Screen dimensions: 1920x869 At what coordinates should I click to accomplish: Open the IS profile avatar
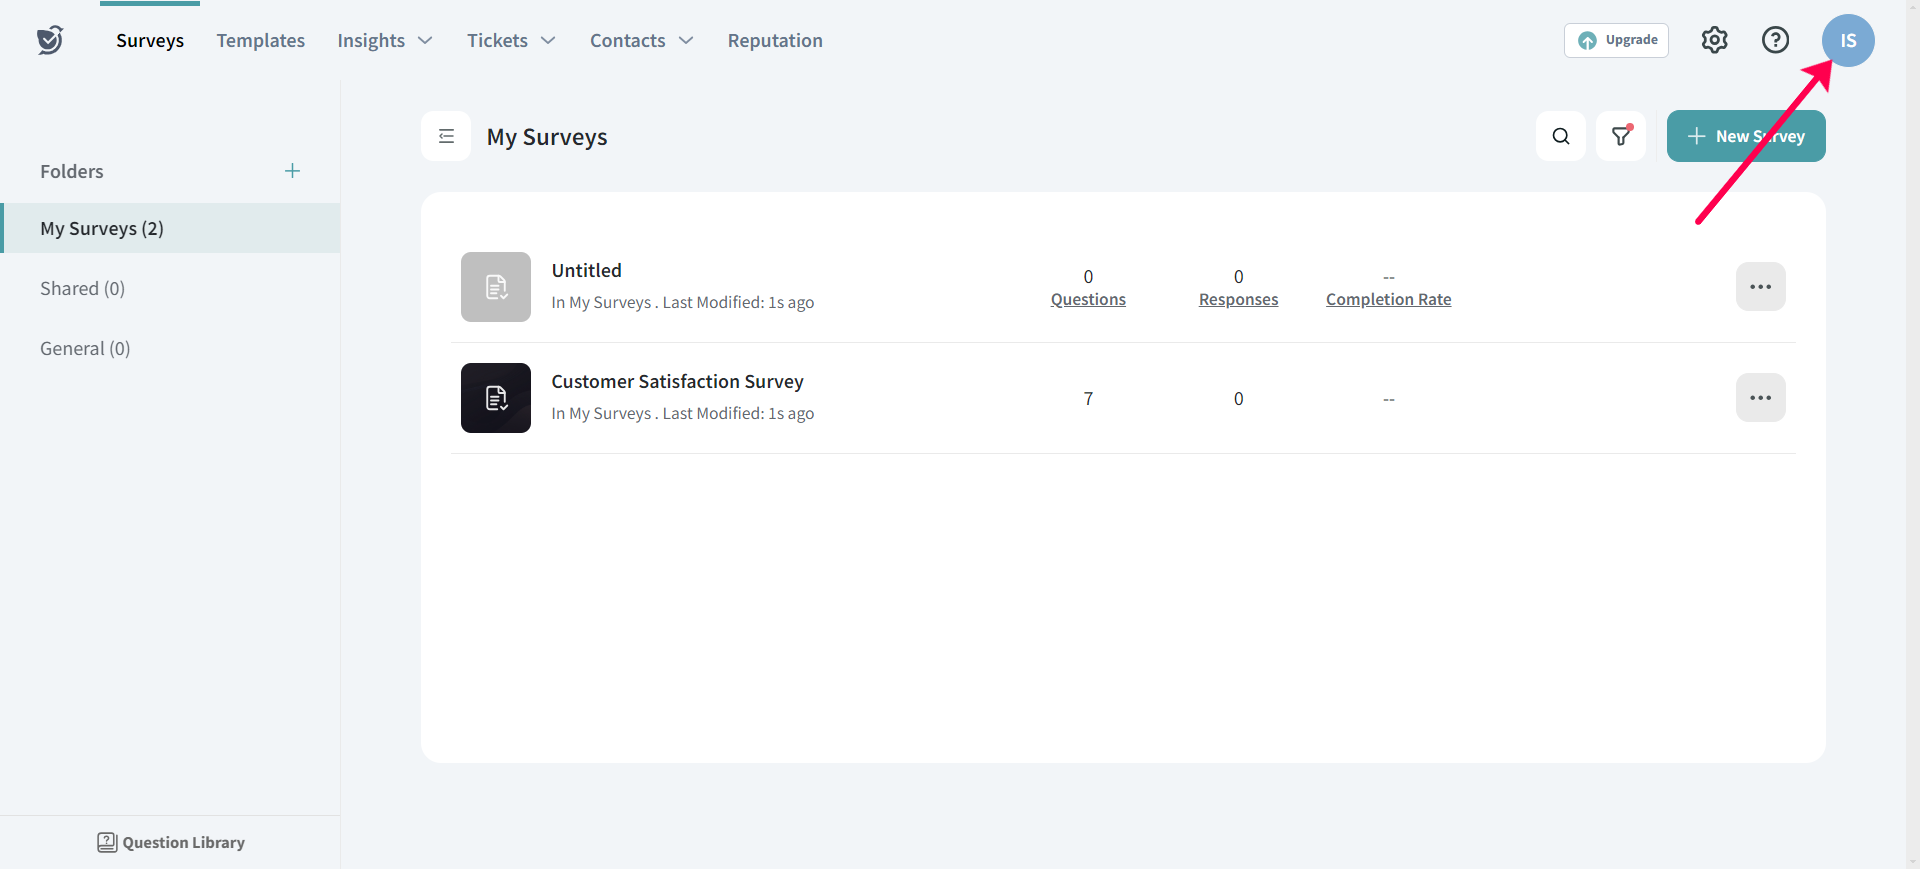click(1847, 41)
